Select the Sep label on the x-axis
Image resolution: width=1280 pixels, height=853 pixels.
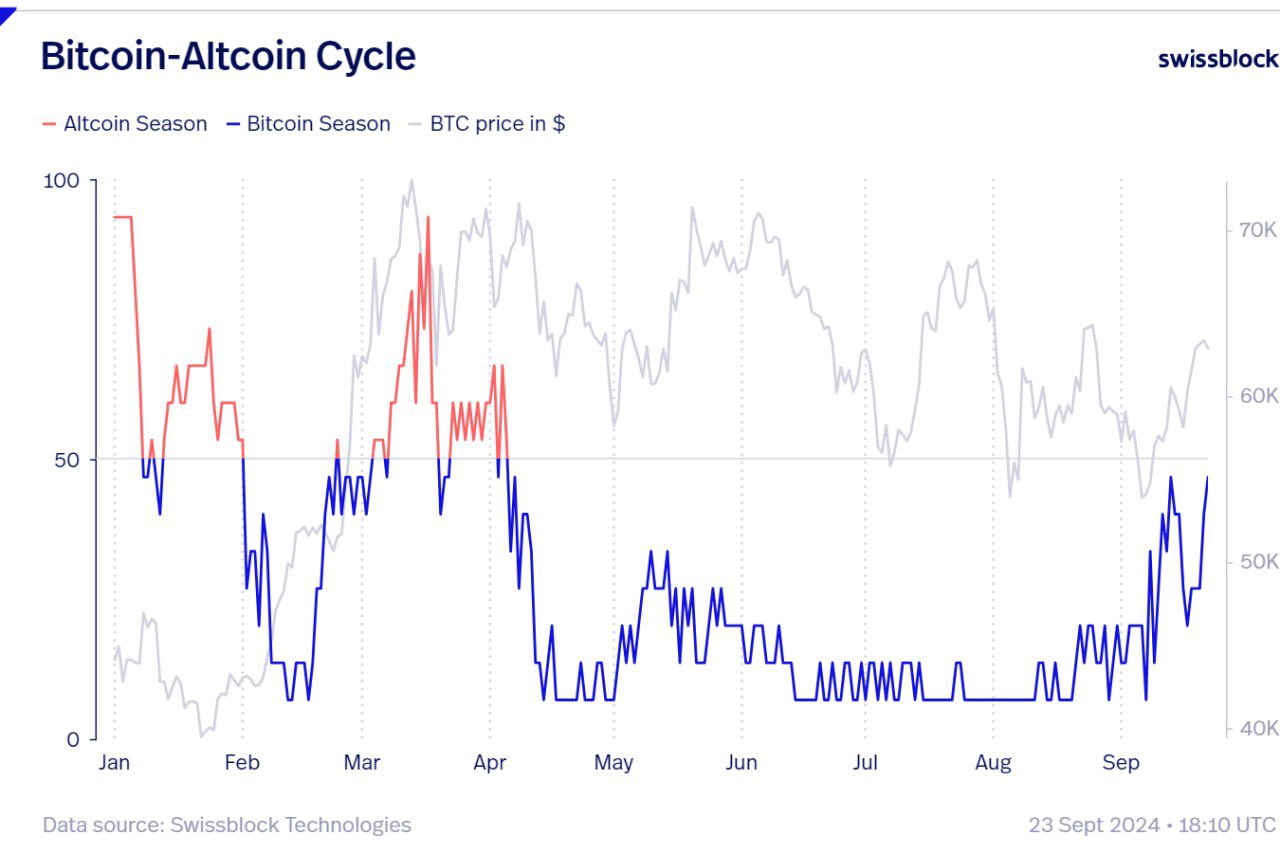(x=1121, y=763)
